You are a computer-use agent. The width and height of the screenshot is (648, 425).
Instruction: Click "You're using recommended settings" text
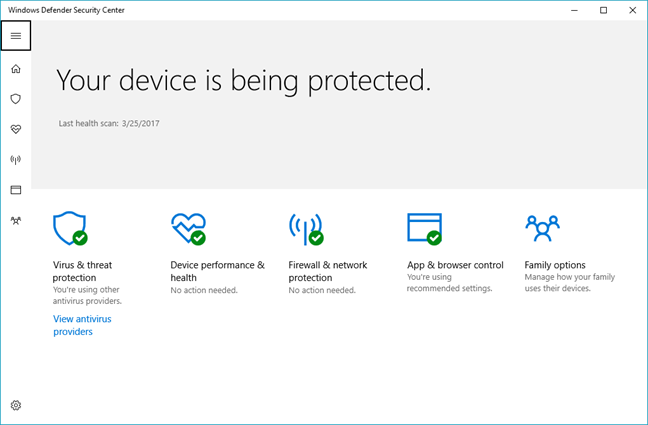[449, 283]
